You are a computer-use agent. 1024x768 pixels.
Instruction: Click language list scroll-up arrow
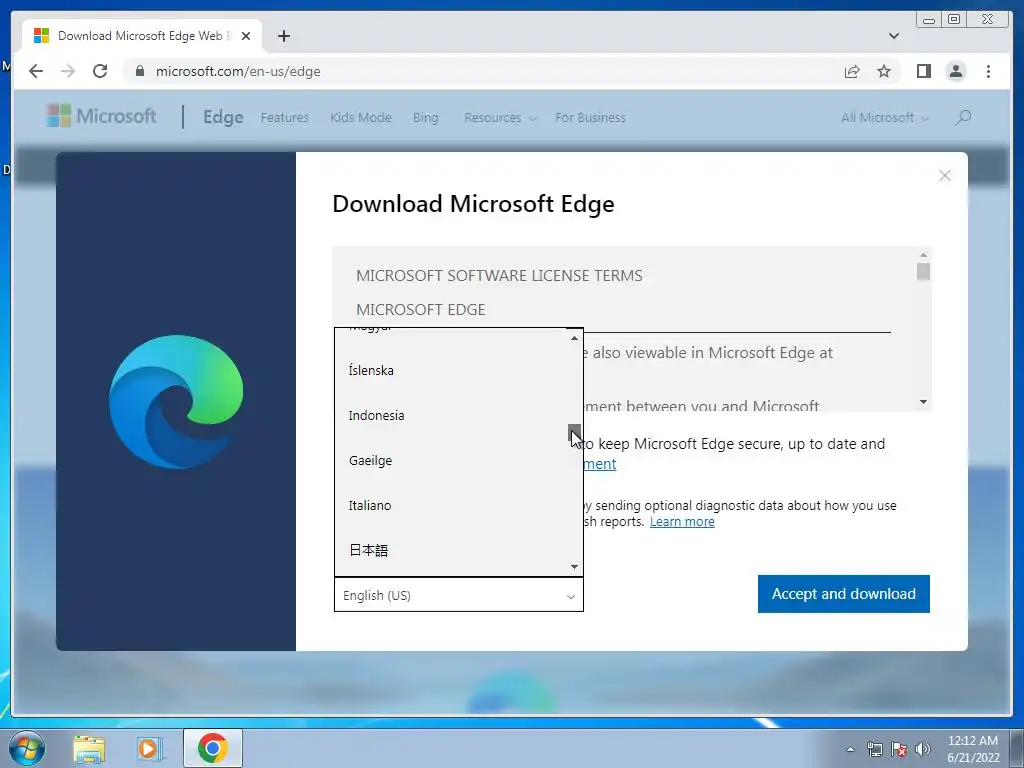point(574,338)
